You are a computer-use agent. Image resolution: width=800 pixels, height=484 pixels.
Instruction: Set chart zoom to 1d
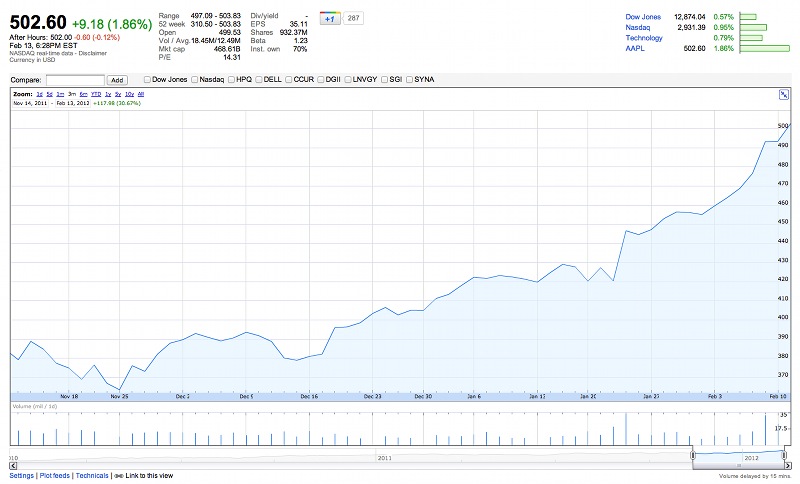point(39,93)
